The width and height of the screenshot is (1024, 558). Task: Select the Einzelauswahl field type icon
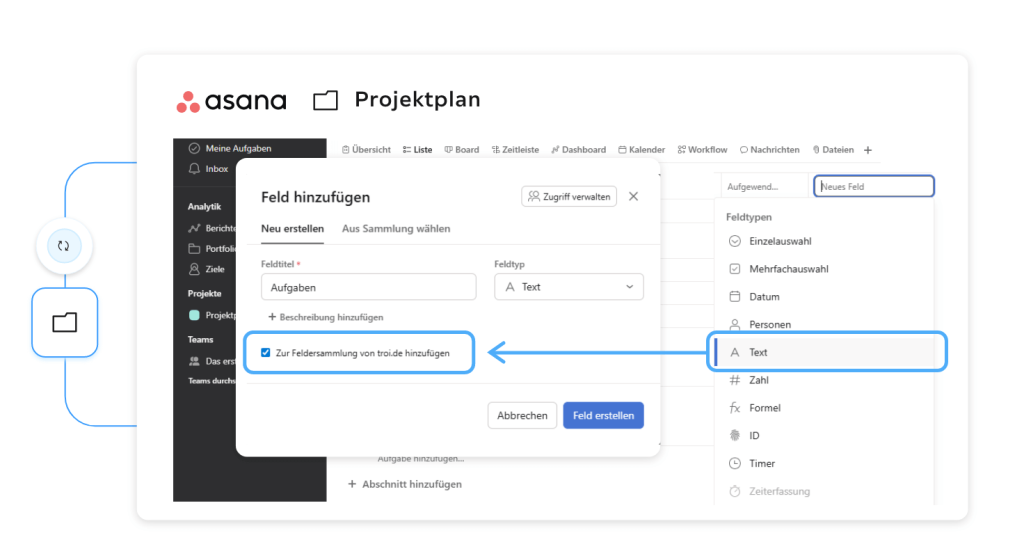[x=735, y=241]
